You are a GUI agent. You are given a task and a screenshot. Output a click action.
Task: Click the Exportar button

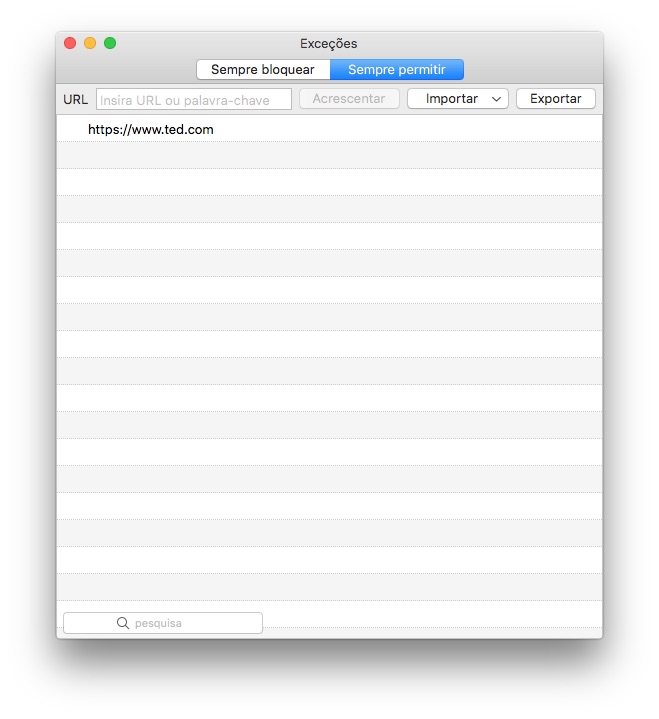point(555,99)
